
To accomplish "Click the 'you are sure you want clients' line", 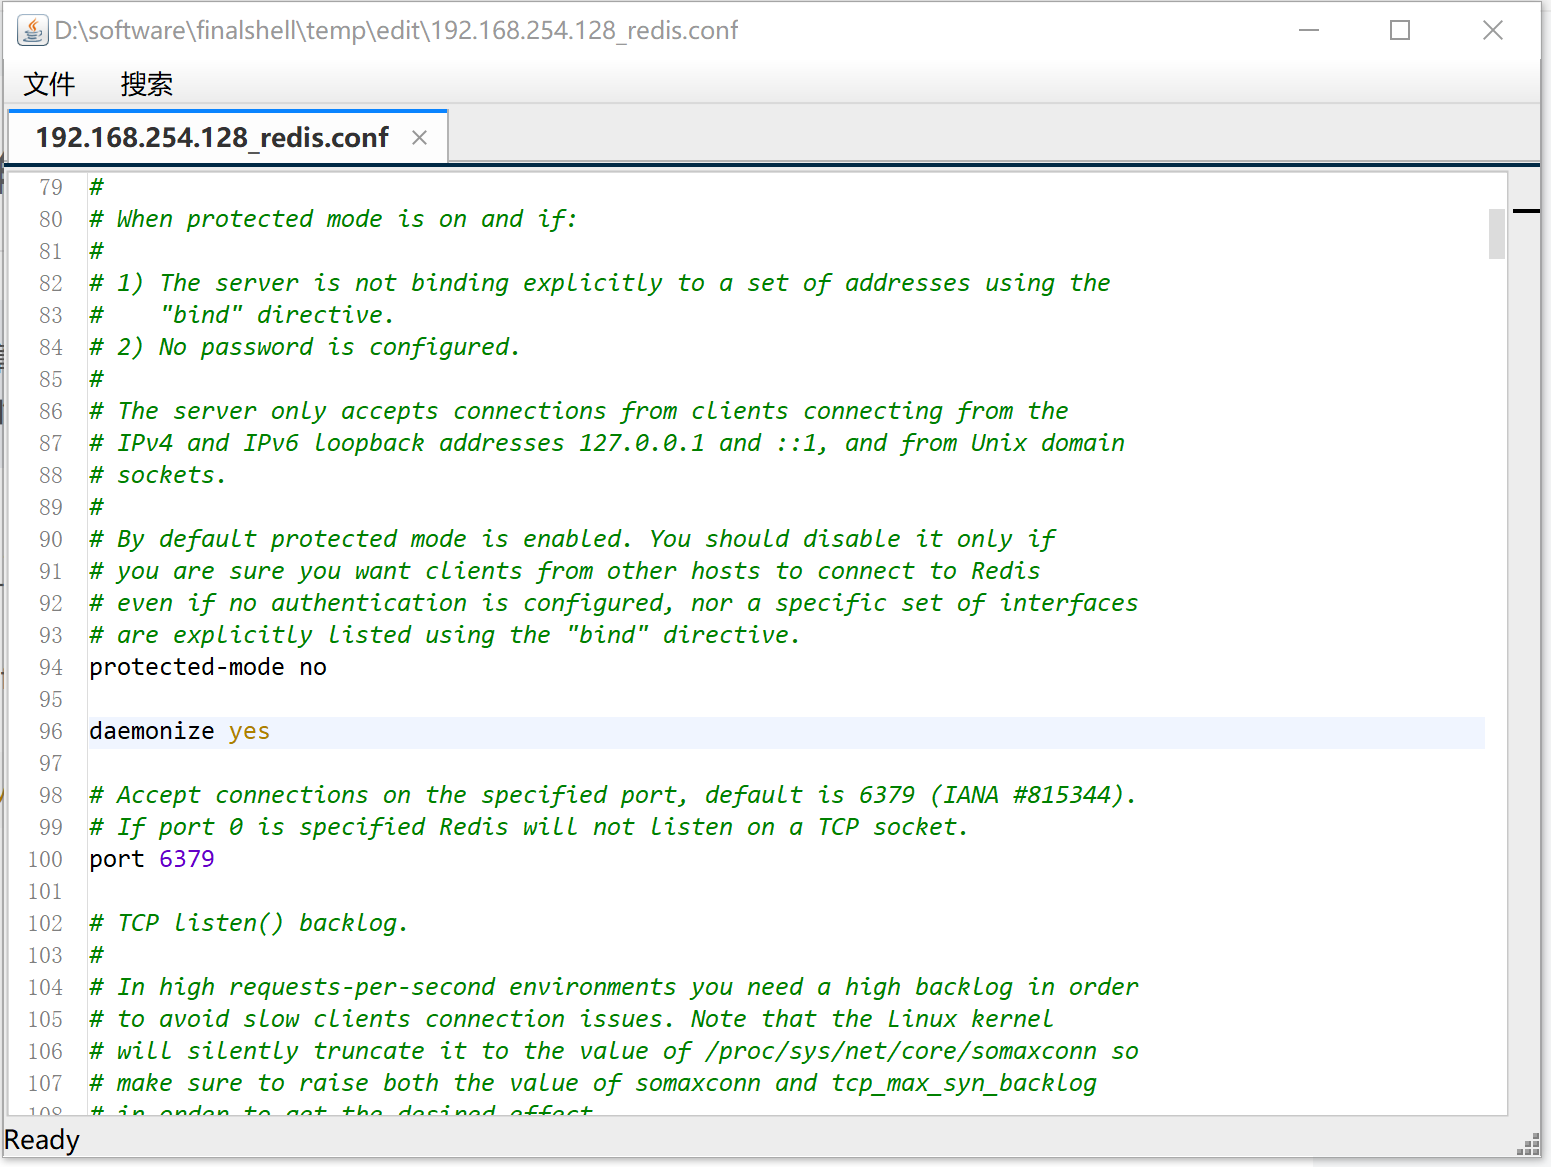I will click(x=565, y=571).
